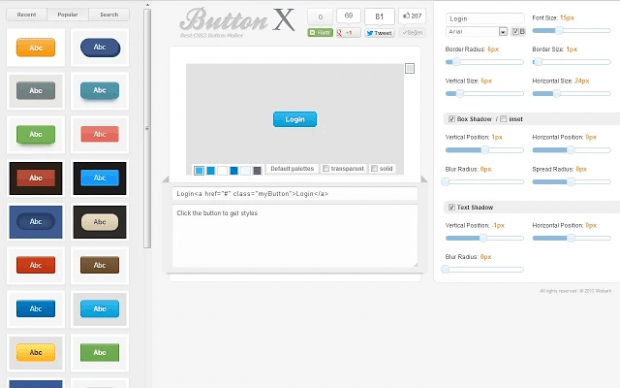Click the Border Radius slider handle

click(x=457, y=62)
